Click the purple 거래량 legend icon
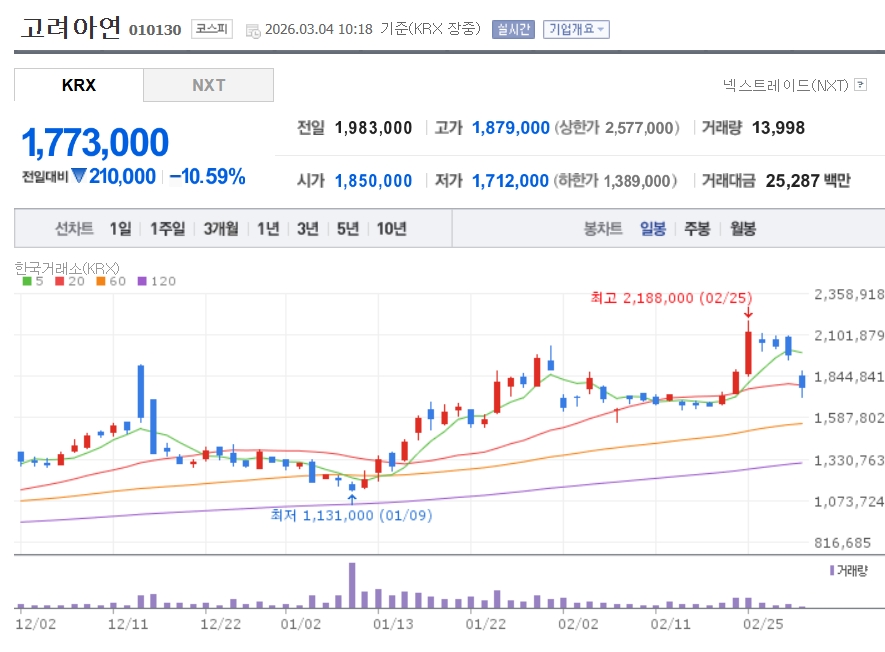 tap(831, 570)
